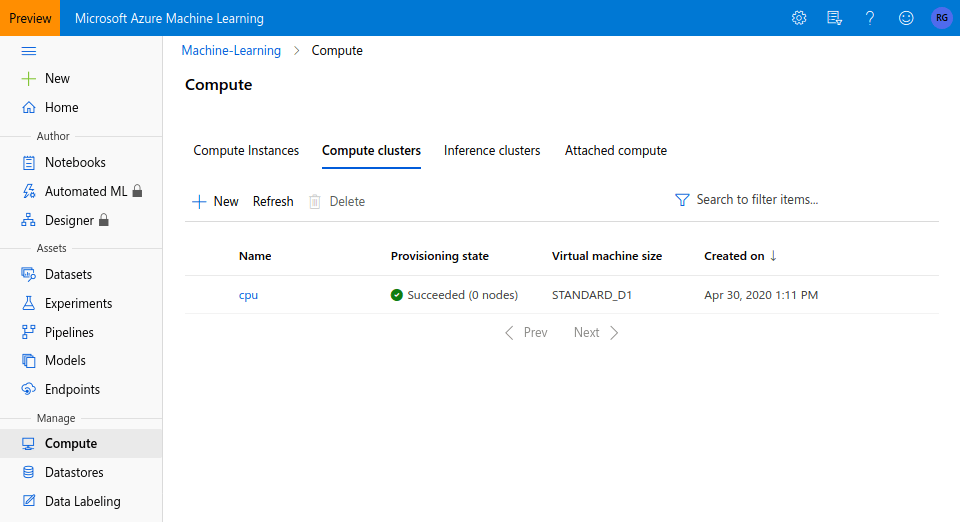Image resolution: width=960 pixels, height=522 pixels.
Task: Click the orange Preview badge
Action: tap(30, 18)
